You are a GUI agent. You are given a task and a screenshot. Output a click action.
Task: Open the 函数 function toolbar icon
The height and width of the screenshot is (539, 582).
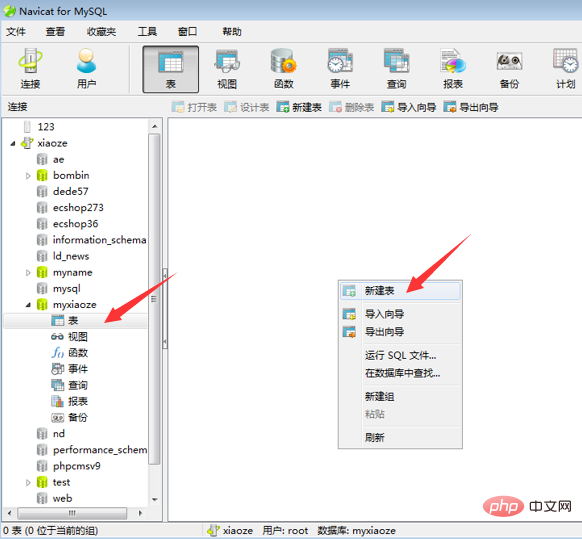(284, 69)
